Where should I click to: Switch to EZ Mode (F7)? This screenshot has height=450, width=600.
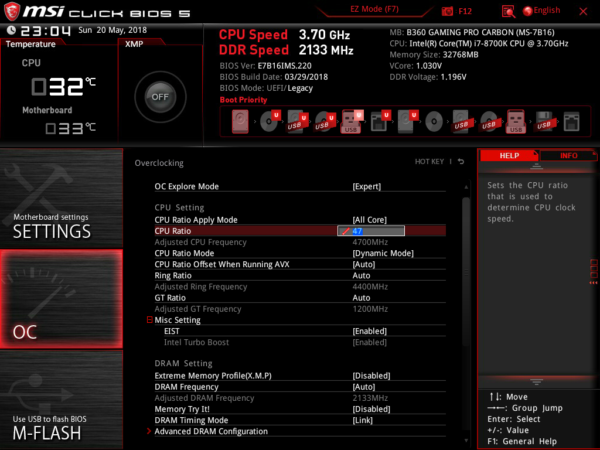click(374, 9)
